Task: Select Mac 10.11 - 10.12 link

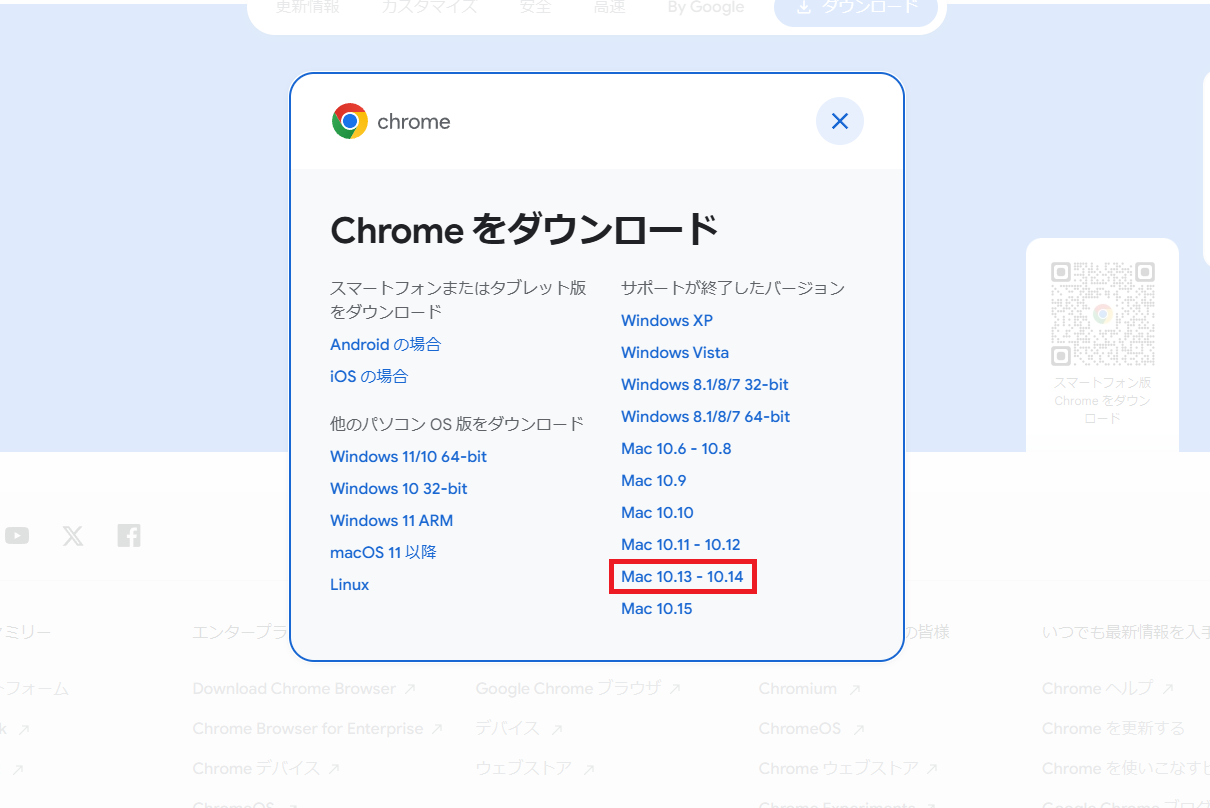Action: (x=681, y=544)
